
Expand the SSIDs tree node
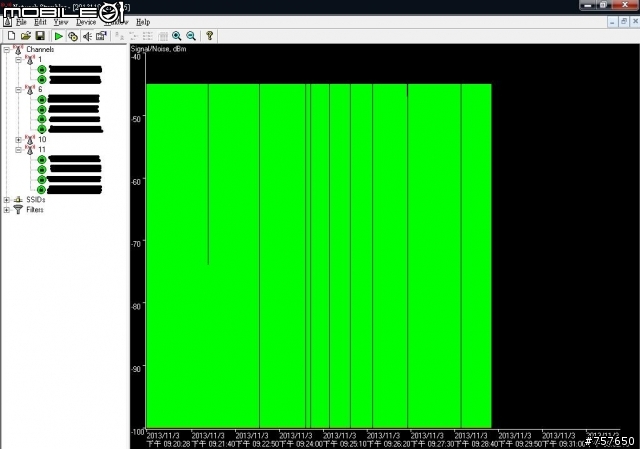7,200
